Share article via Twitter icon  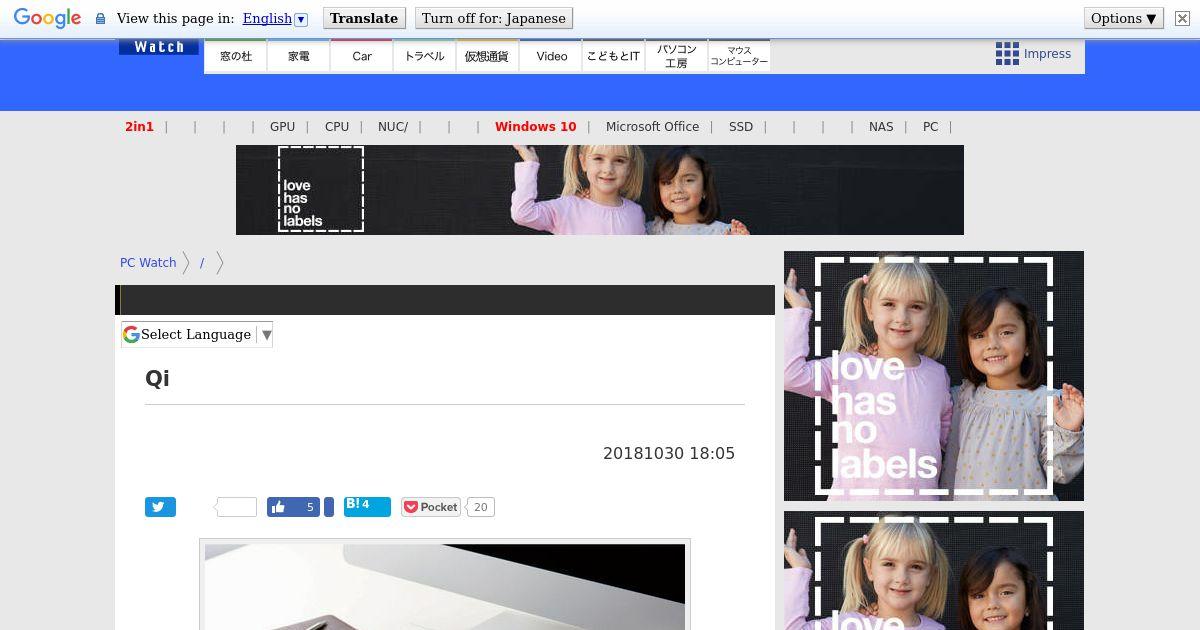tap(160, 507)
